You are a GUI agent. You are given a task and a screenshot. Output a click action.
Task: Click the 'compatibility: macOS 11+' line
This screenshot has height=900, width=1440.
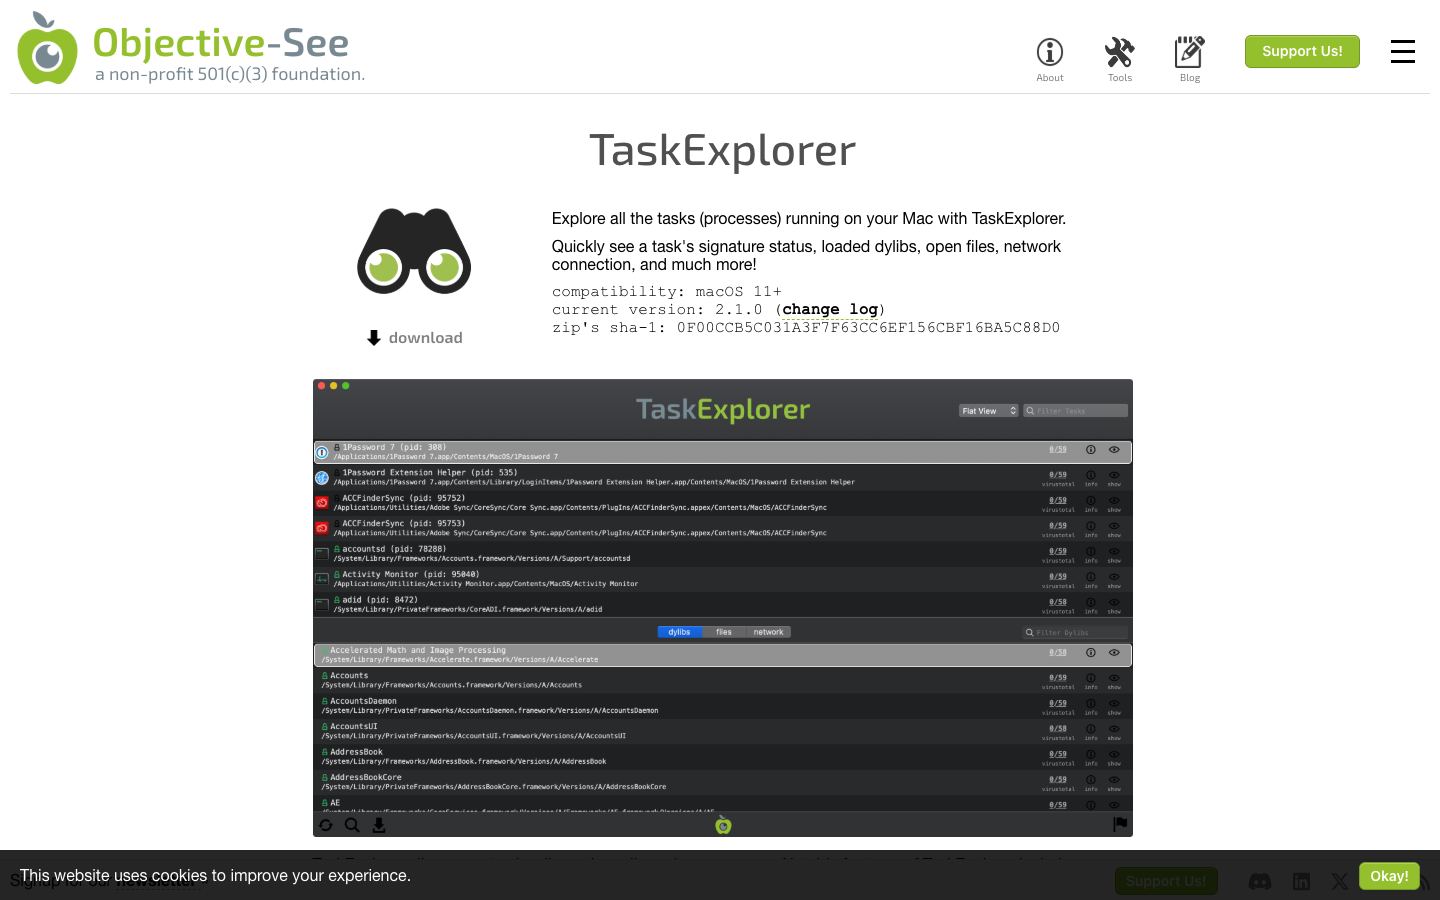tap(667, 292)
